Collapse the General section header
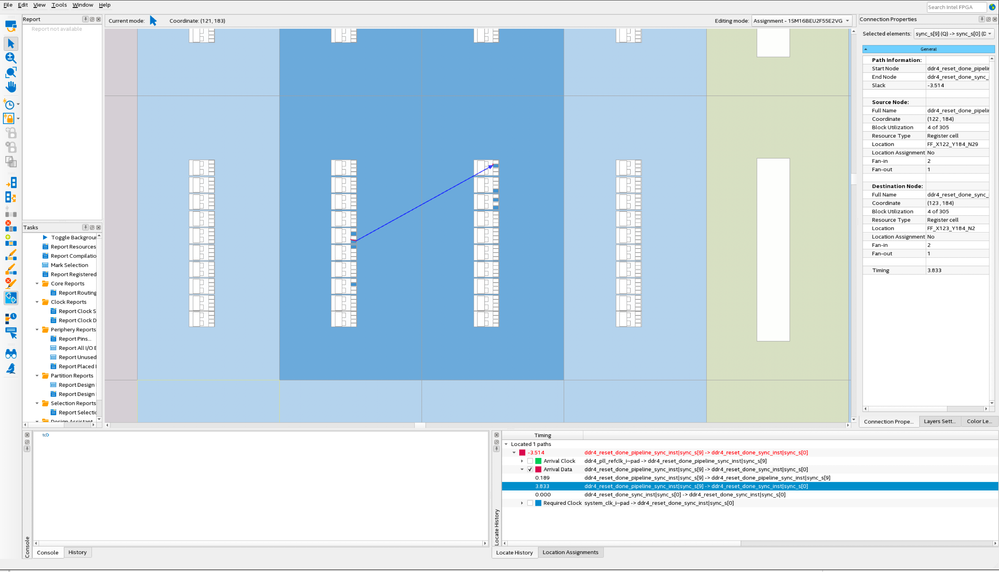 pyautogui.click(x=928, y=49)
